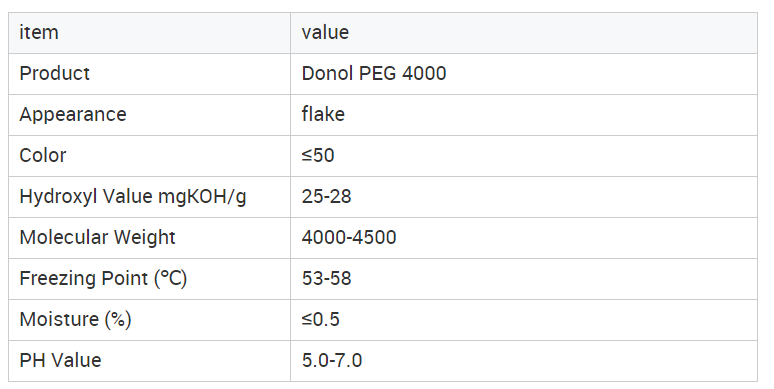Click the 'item' header cell
774x389 pixels.
pos(149,33)
